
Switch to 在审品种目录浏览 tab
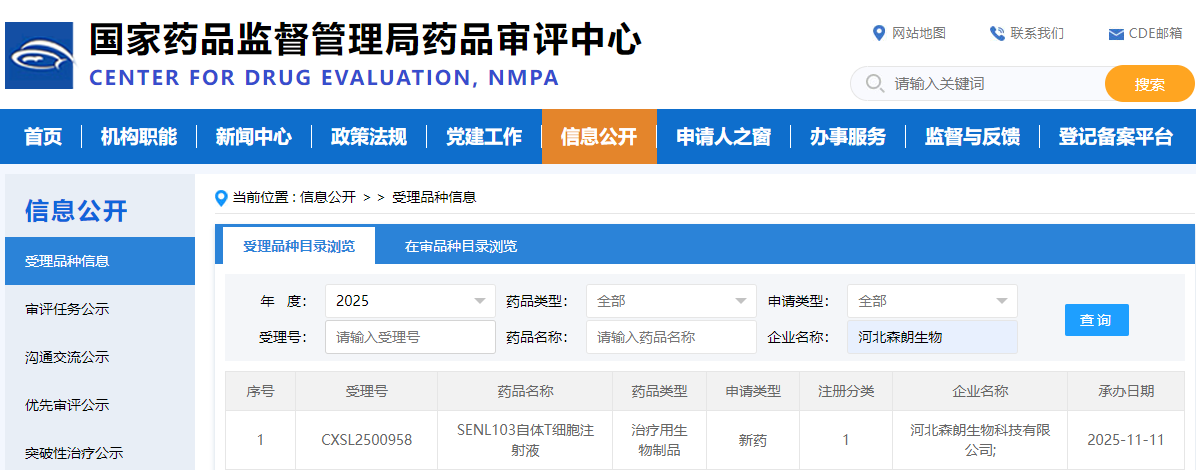tap(461, 246)
